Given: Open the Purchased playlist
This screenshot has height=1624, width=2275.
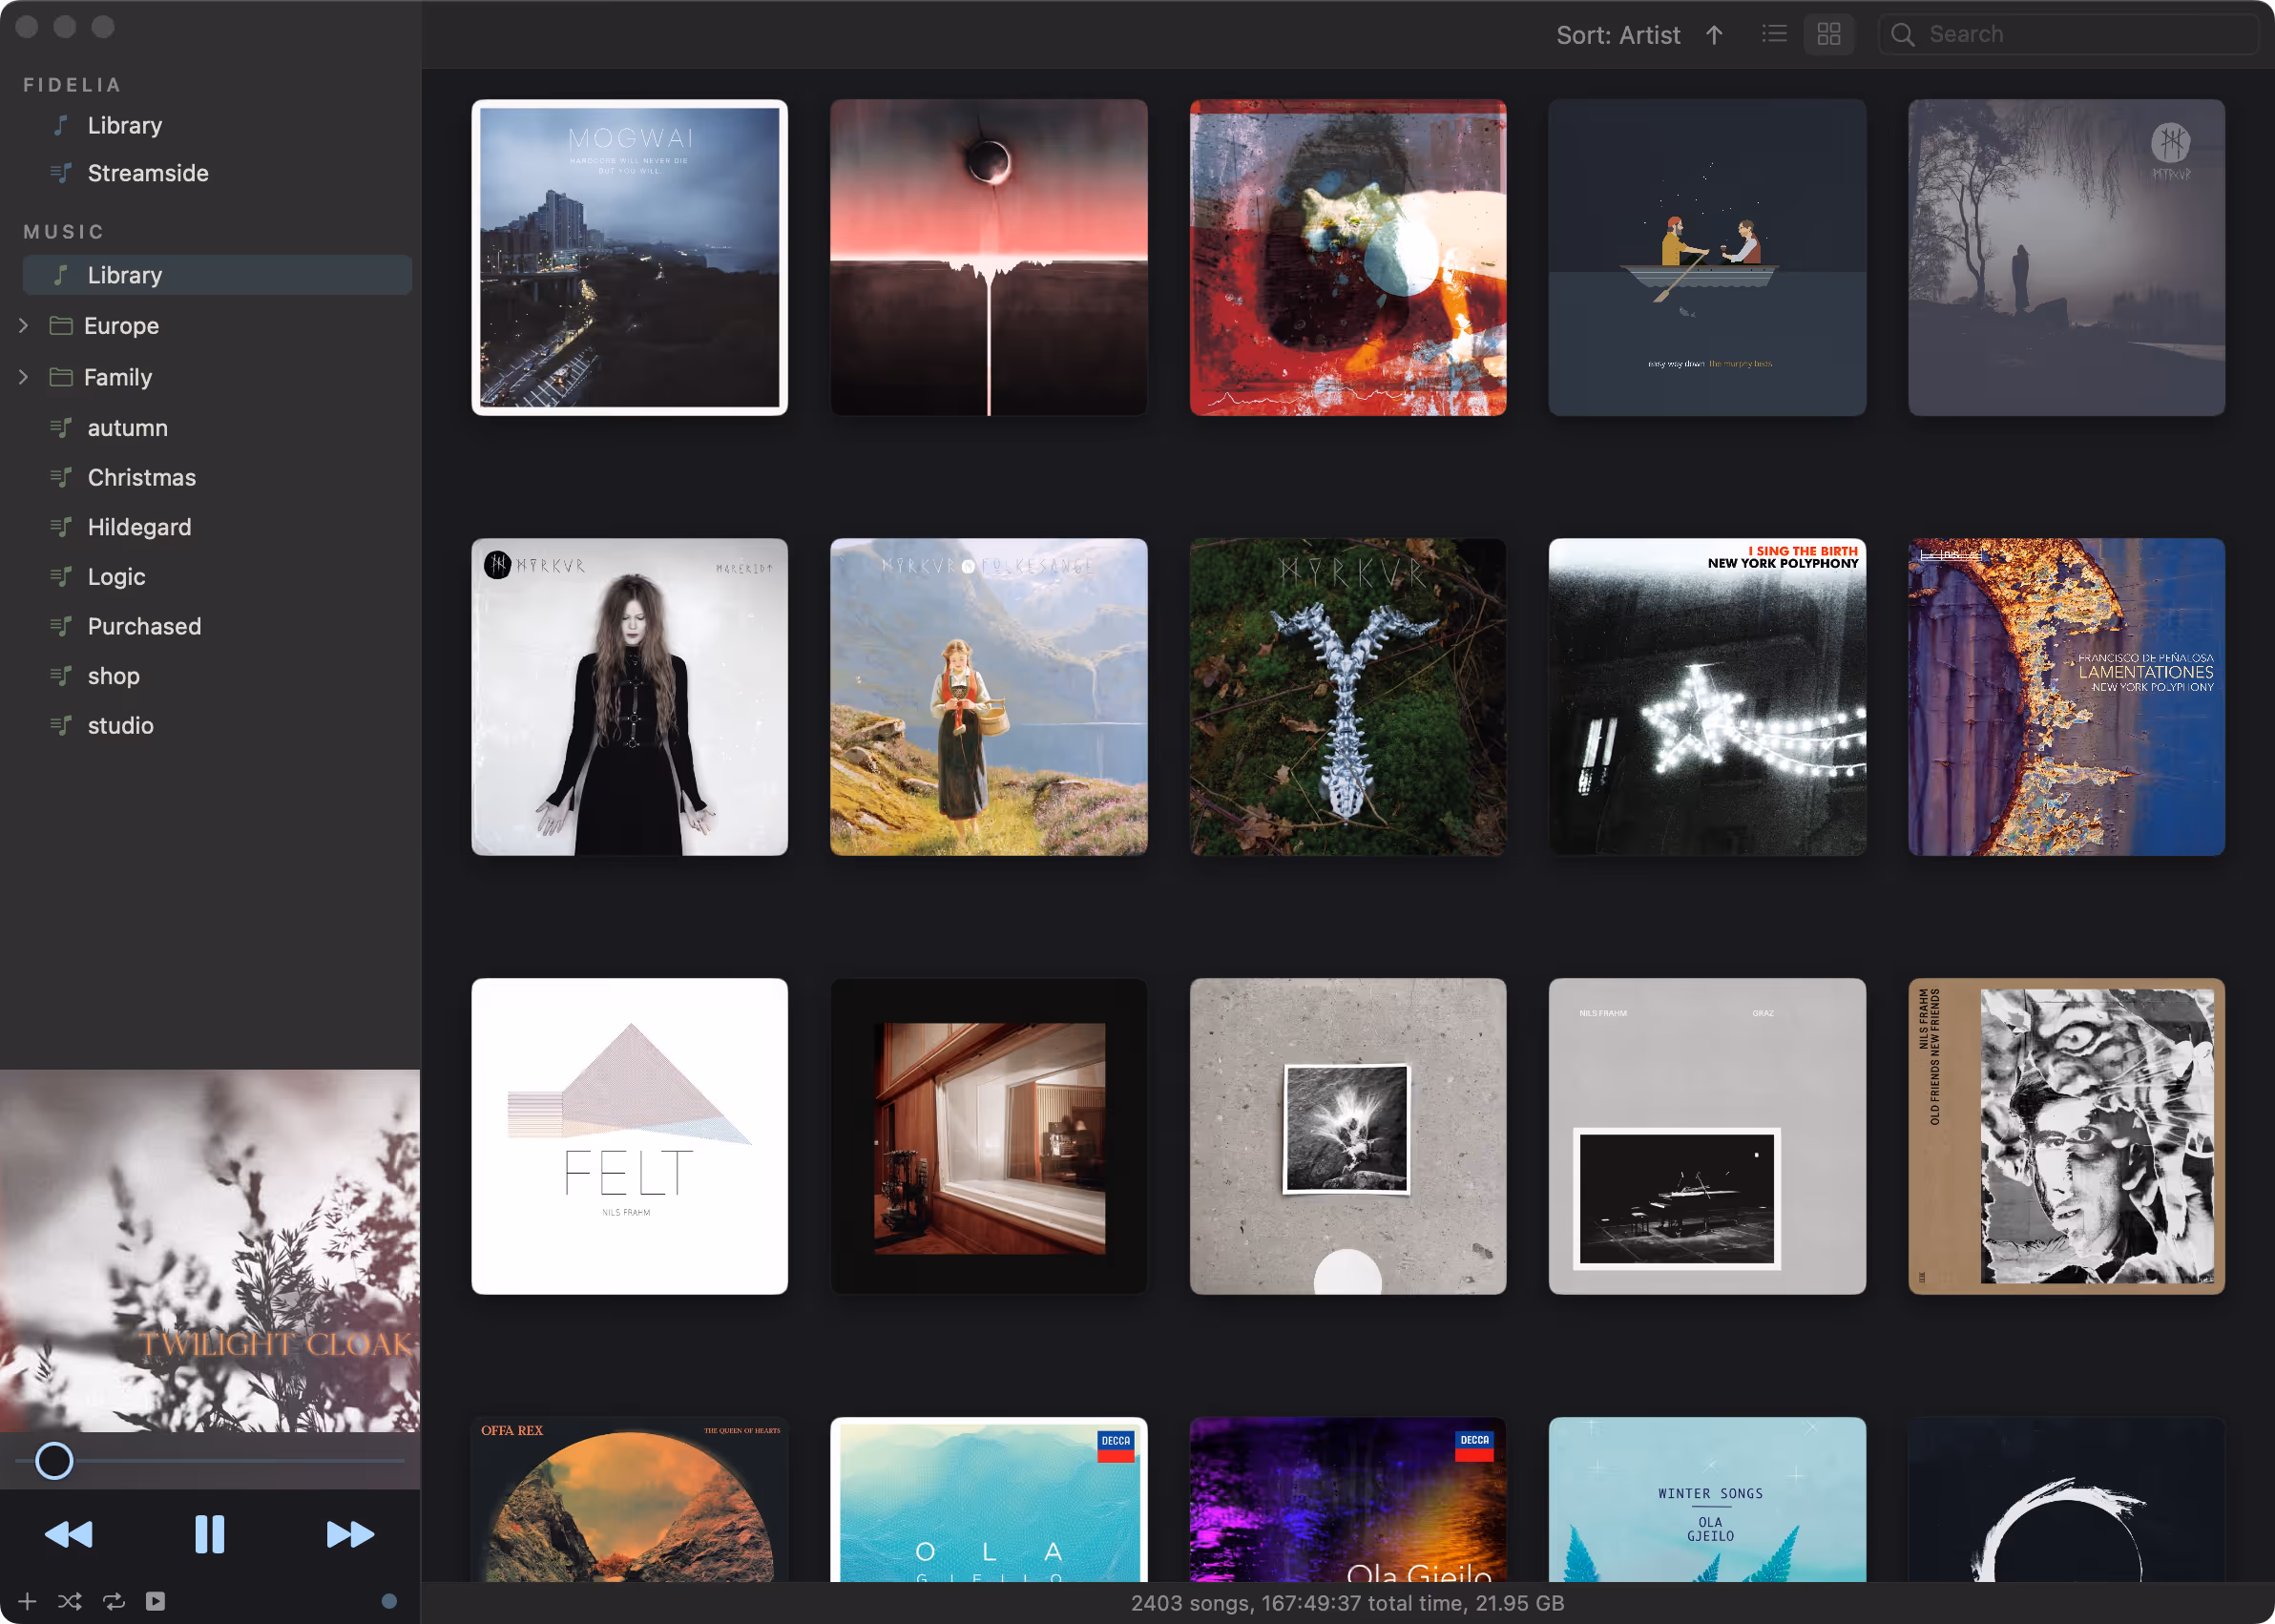Looking at the screenshot, I should pos(144,626).
